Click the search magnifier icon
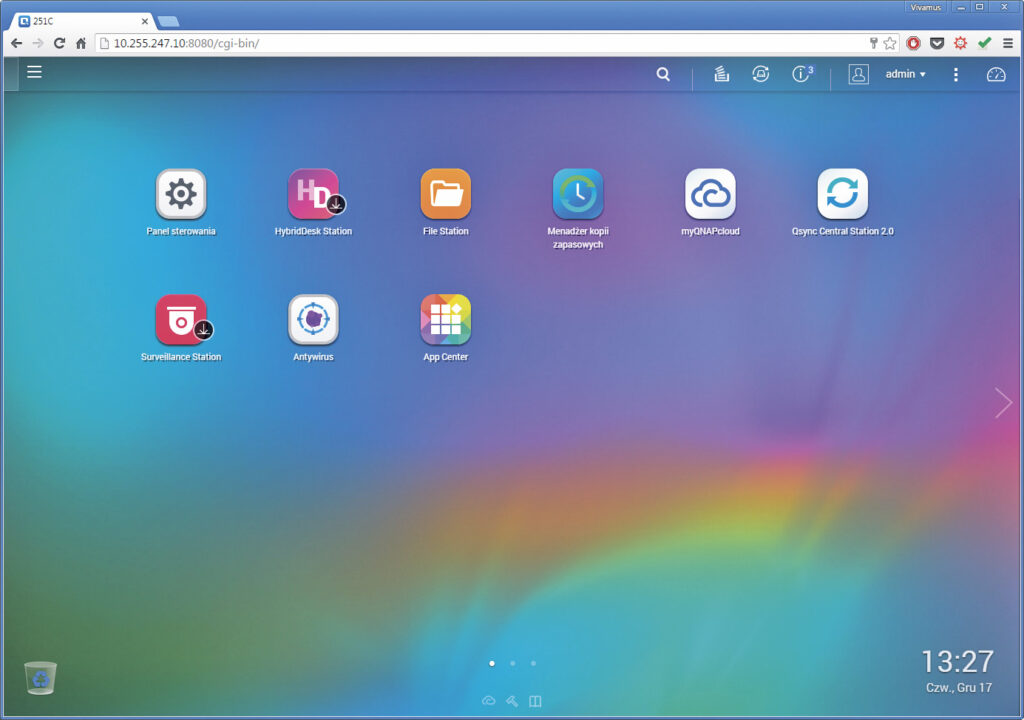The width and height of the screenshot is (1024, 720). pos(663,74)
